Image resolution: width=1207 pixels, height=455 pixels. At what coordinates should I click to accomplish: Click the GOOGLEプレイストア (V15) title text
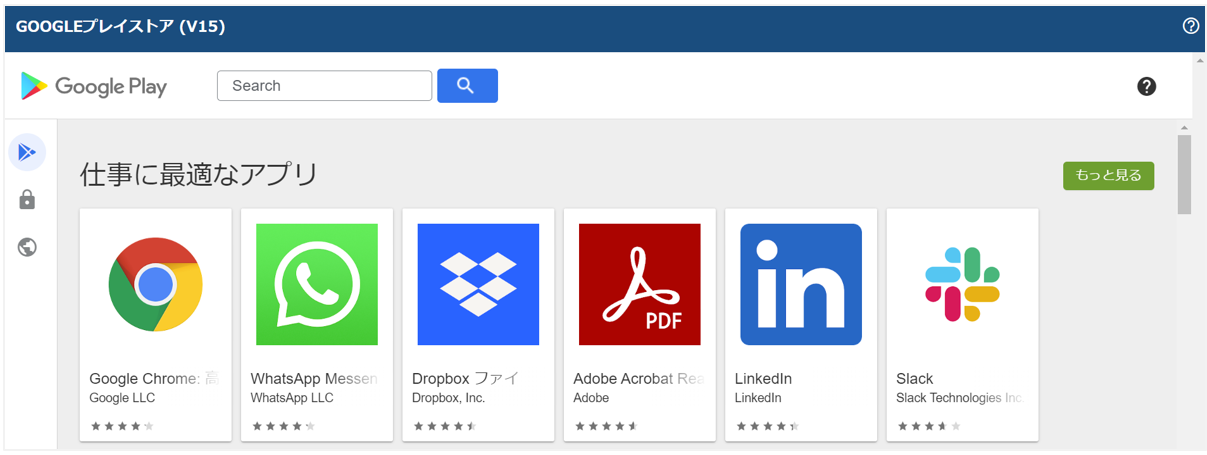pyautogui.click(x=120, y=27)
